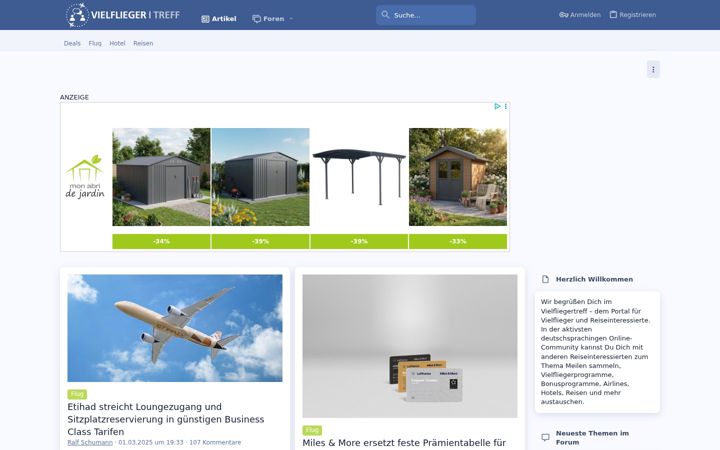Click the -39% discount button under carport
720x450 pixels.
(x=359, y=242)
